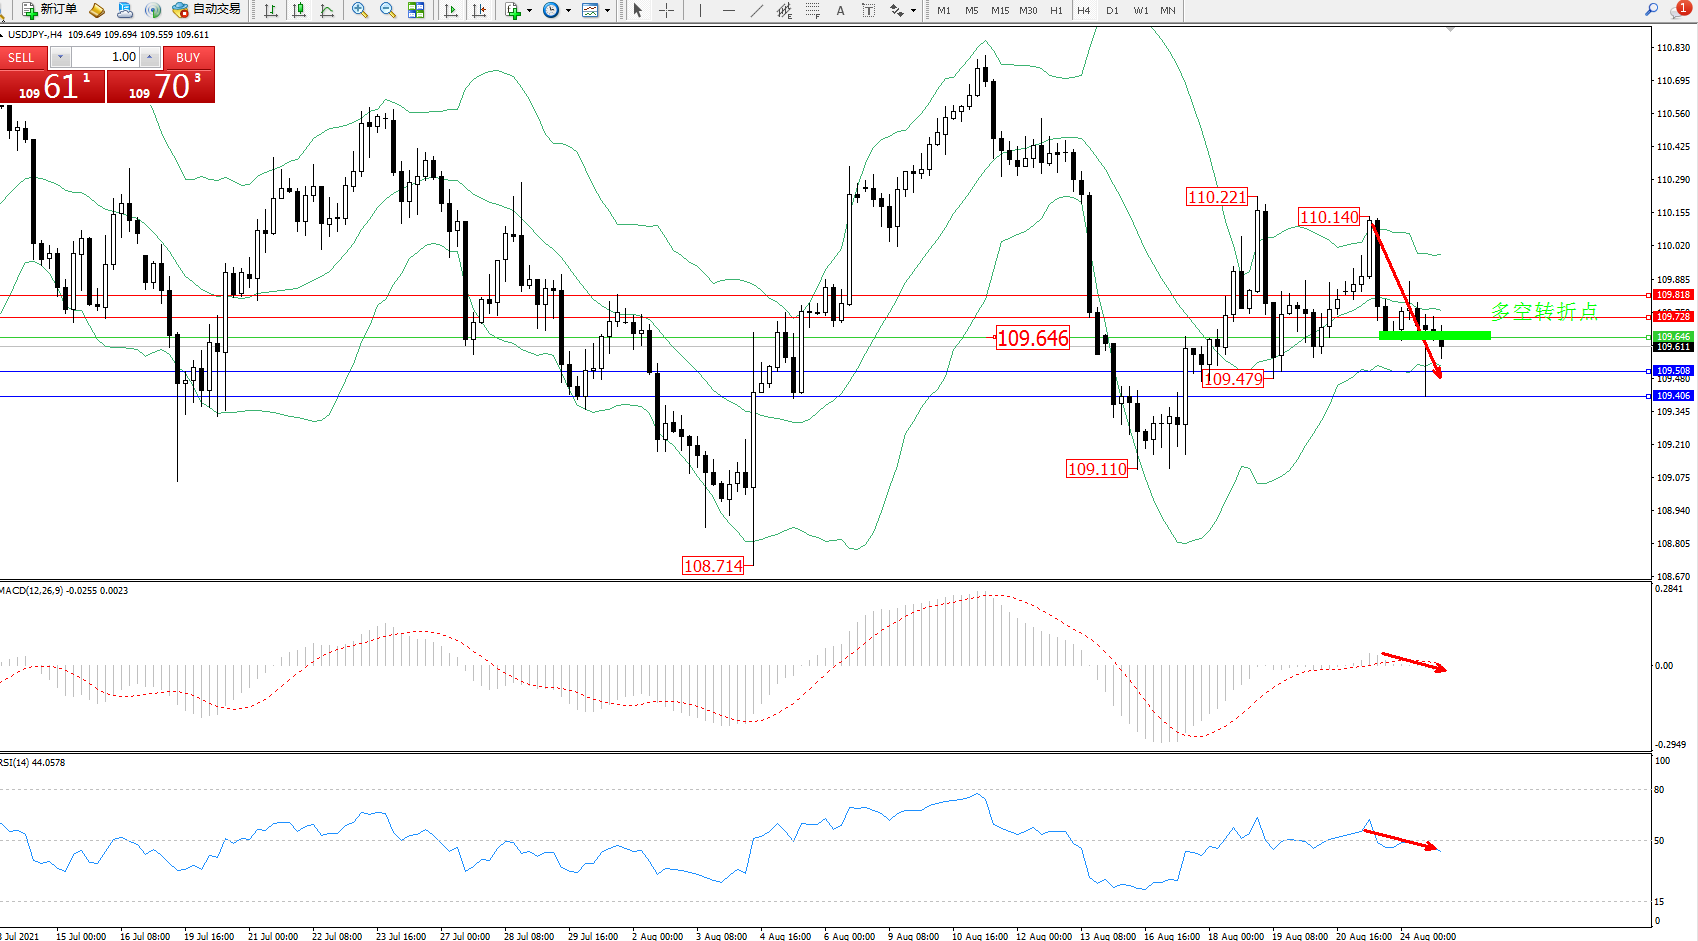Screen dimensions: 1698x941
Task: Click the red BUY button
Action: coord(188,57)
